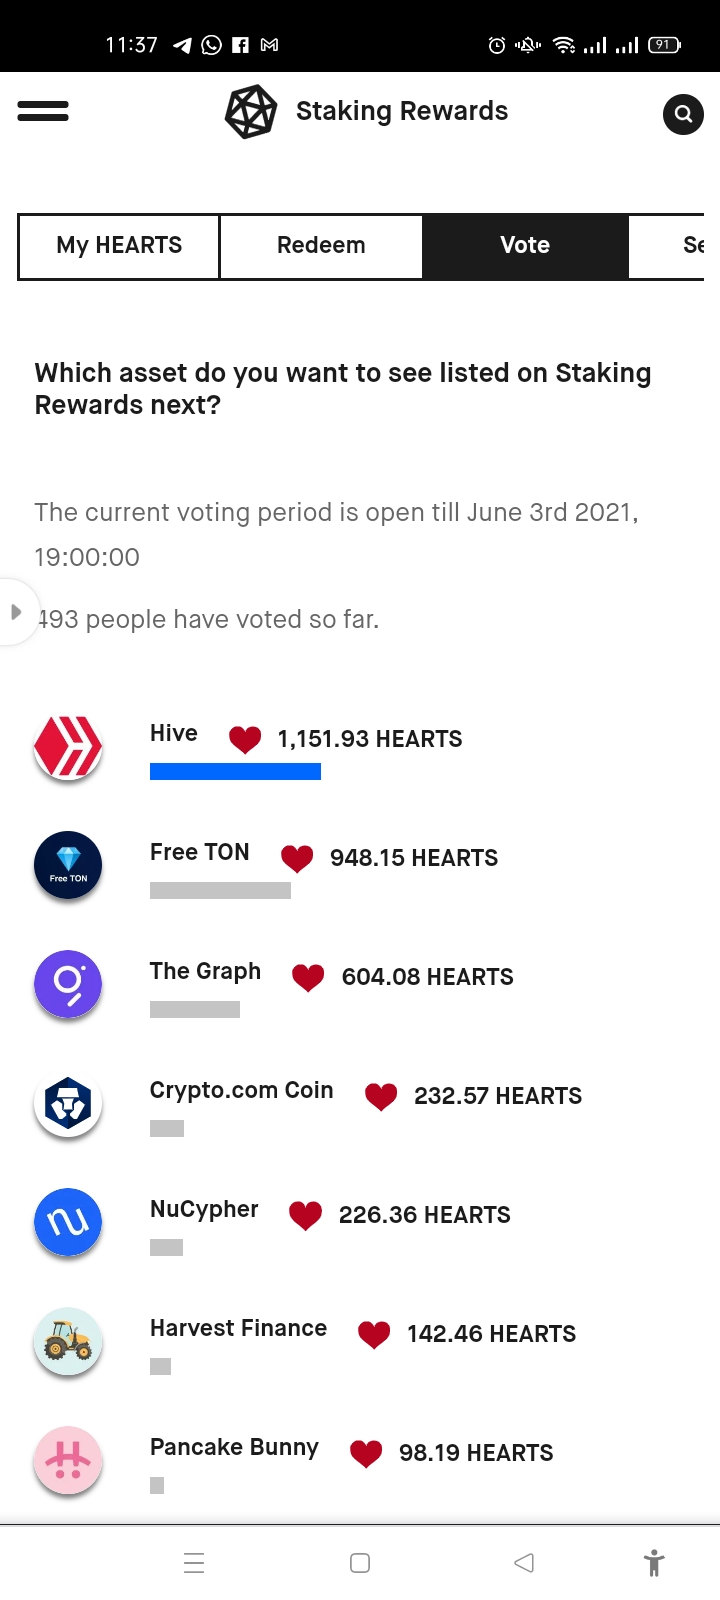
Task: Tap the Crypto.com Coin logo
Action: pos(68,1103)
